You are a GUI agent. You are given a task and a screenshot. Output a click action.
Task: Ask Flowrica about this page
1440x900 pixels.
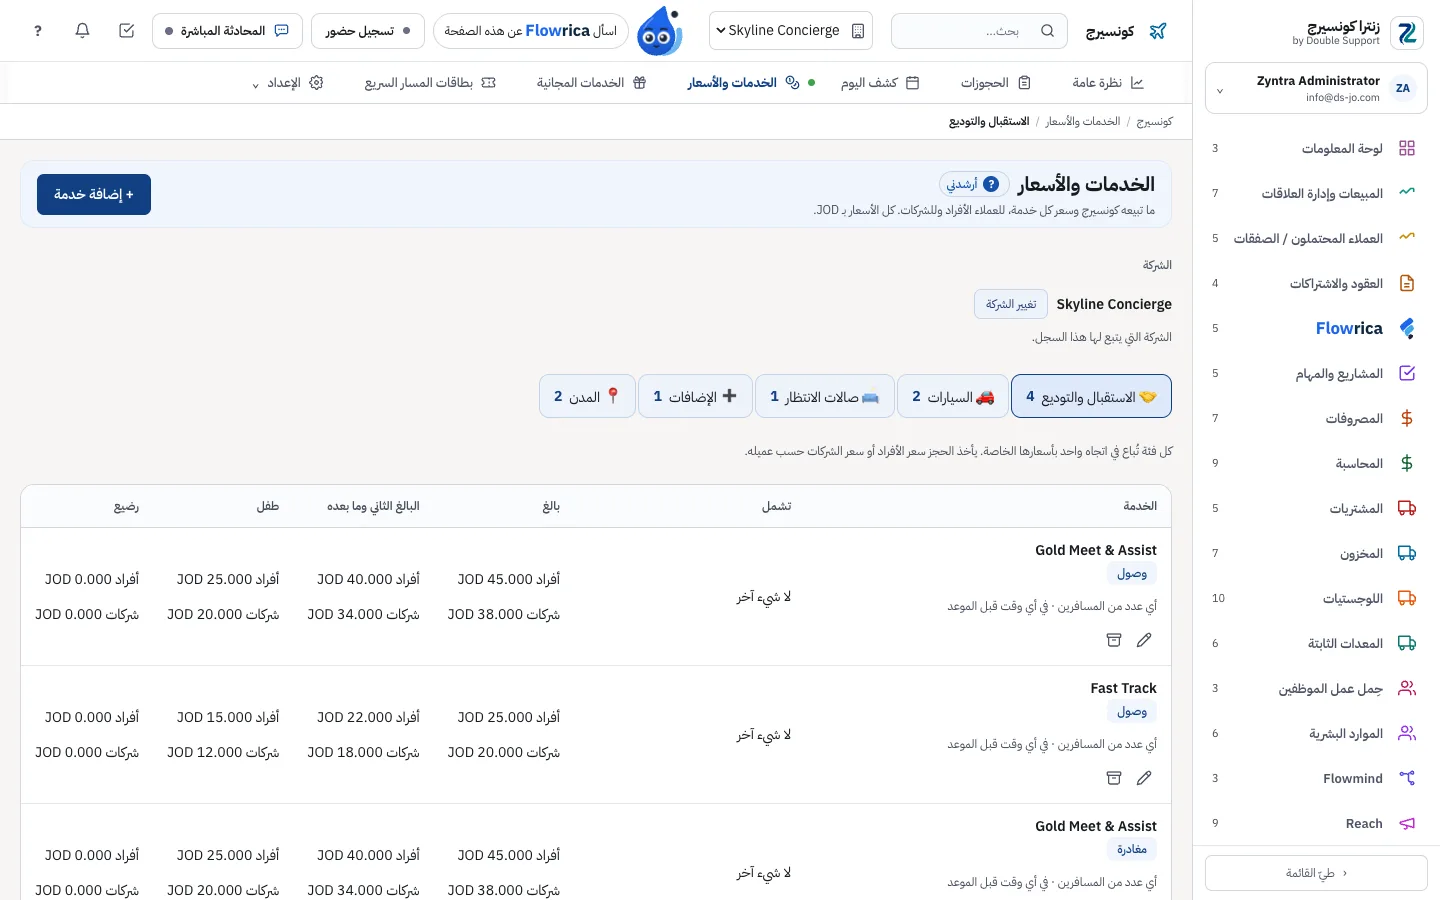pyautogui.click(x=531, y=31)
